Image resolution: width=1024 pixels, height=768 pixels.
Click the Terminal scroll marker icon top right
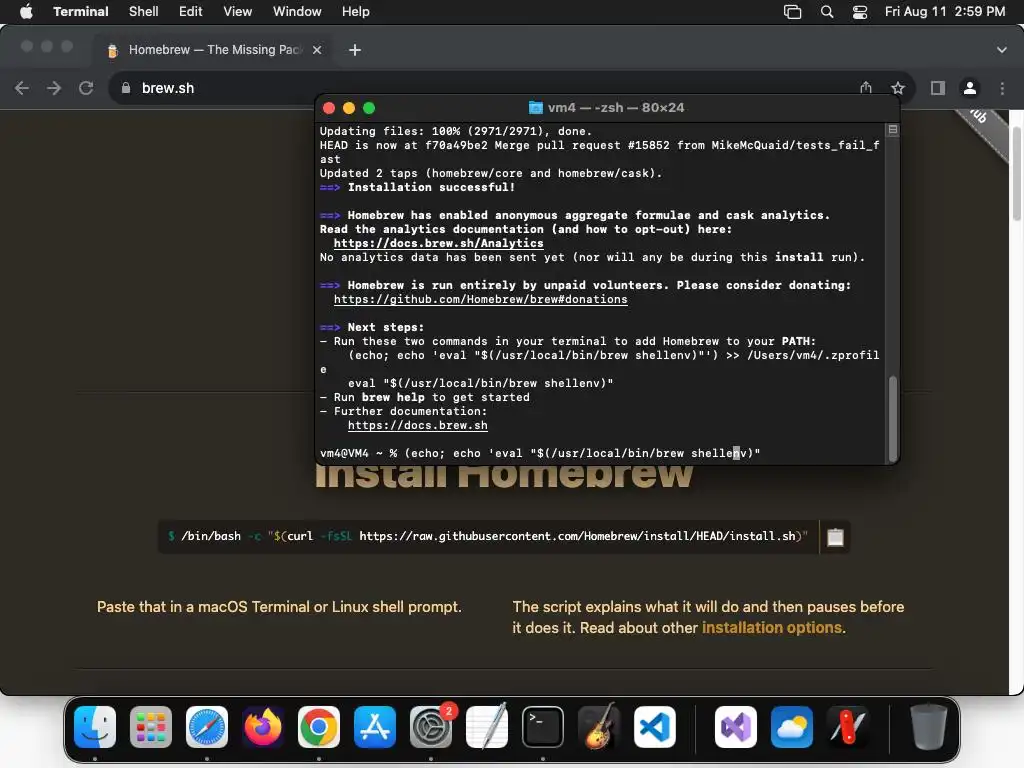892,129
